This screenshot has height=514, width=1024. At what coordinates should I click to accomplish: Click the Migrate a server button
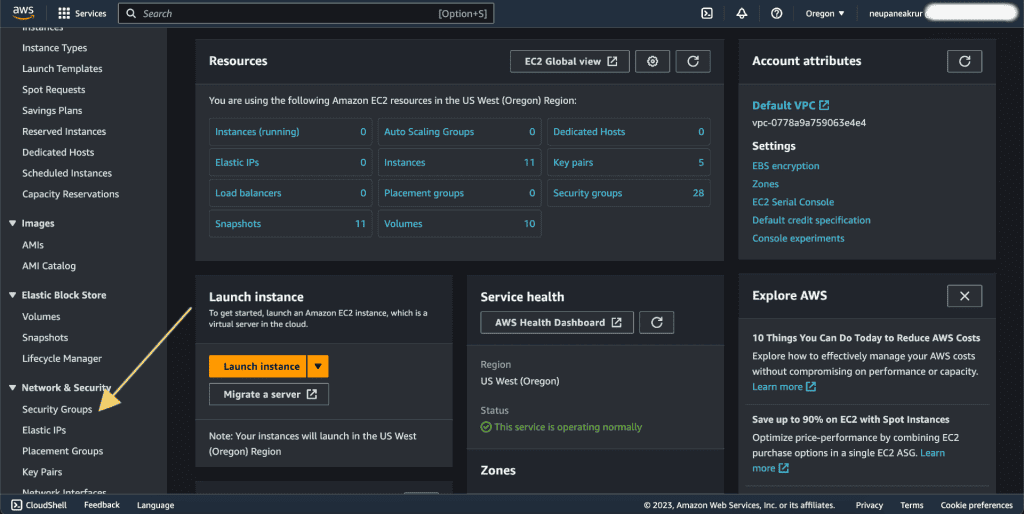pos(269,394)
